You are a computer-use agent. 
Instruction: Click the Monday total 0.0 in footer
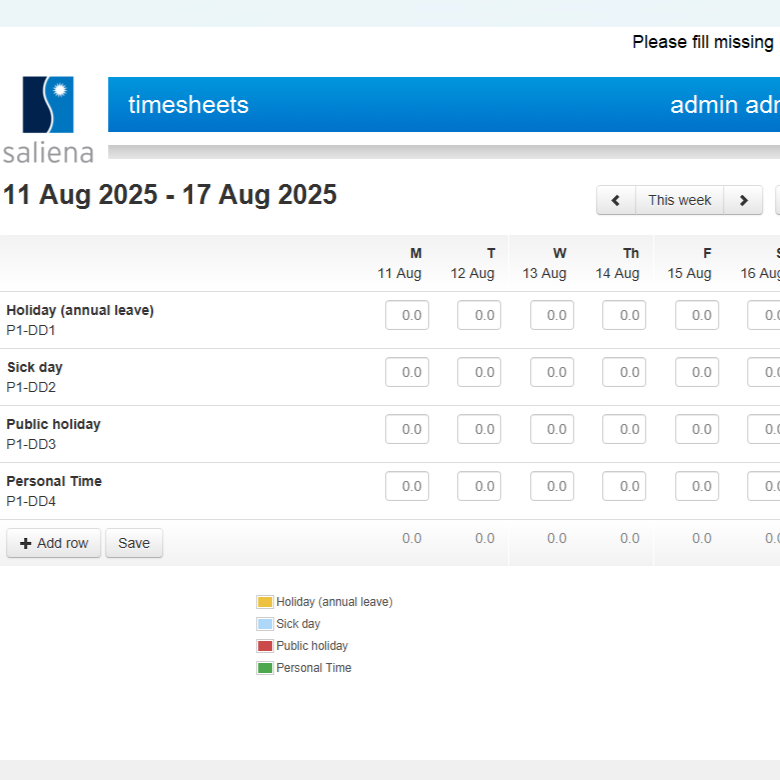[412, 538]
